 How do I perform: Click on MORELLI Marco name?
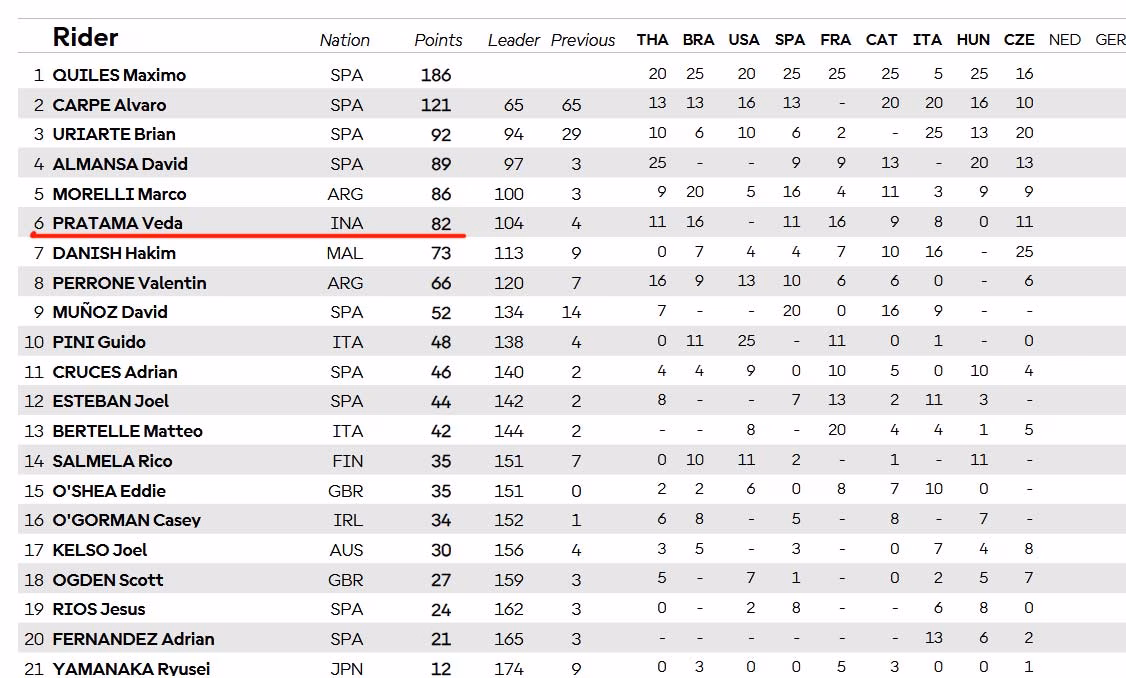pos(119,194)
